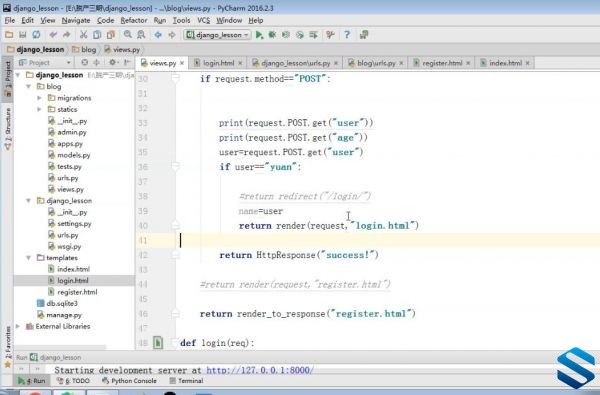Close the views.py editor tab
Screen dimensions: 600x395
(182, 63)
